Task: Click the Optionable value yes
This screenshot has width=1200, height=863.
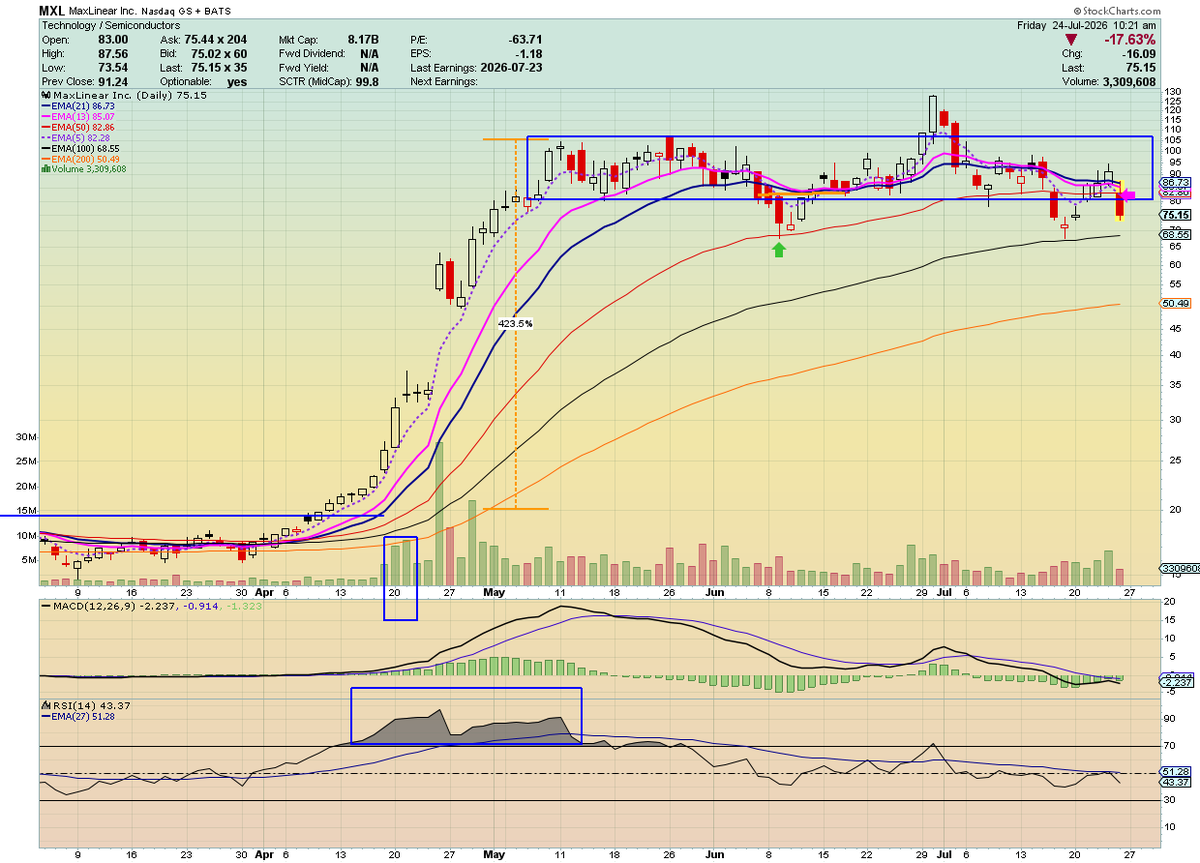Action: coord(235,82)
